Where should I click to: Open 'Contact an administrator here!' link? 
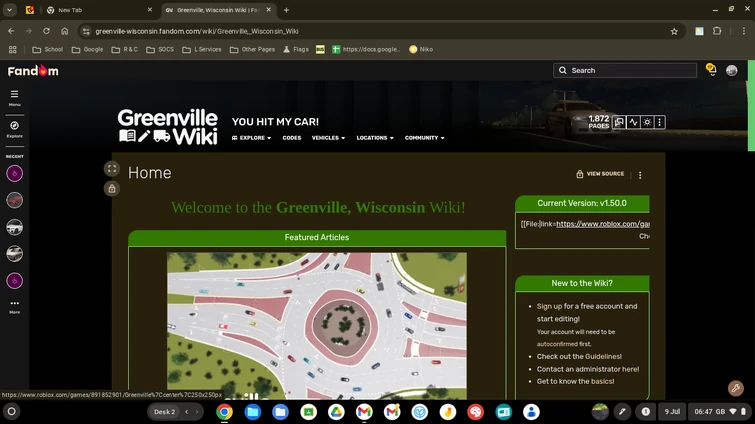click(x=588, y=369)
